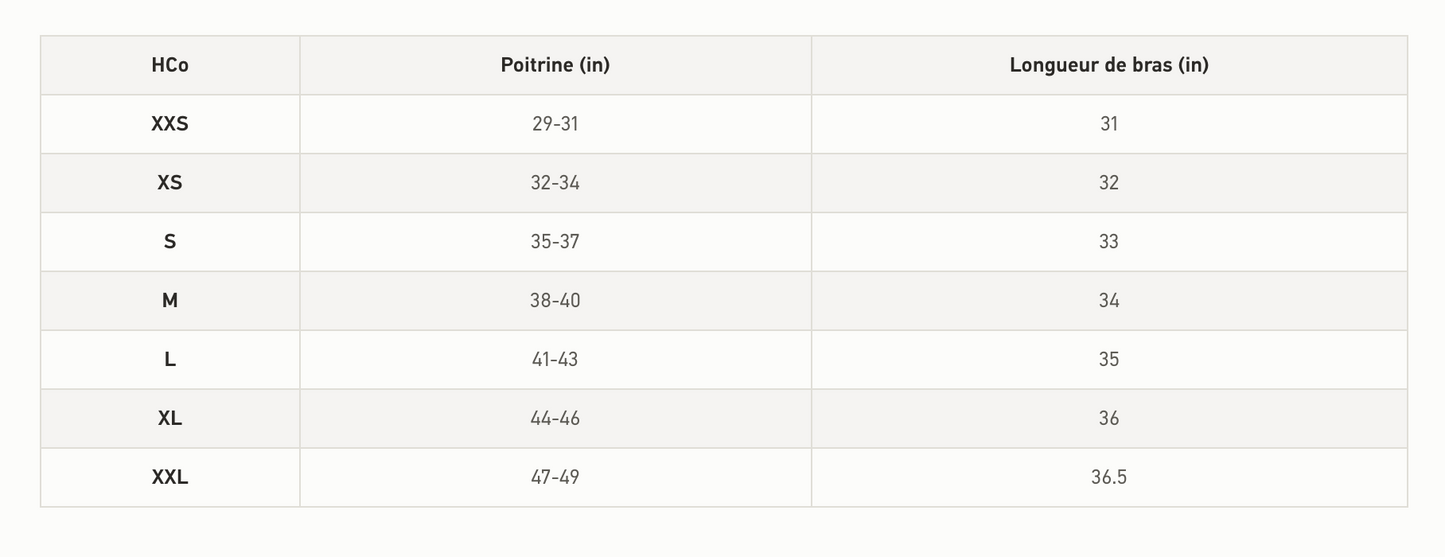Click the HCo column header
Image resolution: width=1445 pixels, height=557 pixels.
click(170, 65)
